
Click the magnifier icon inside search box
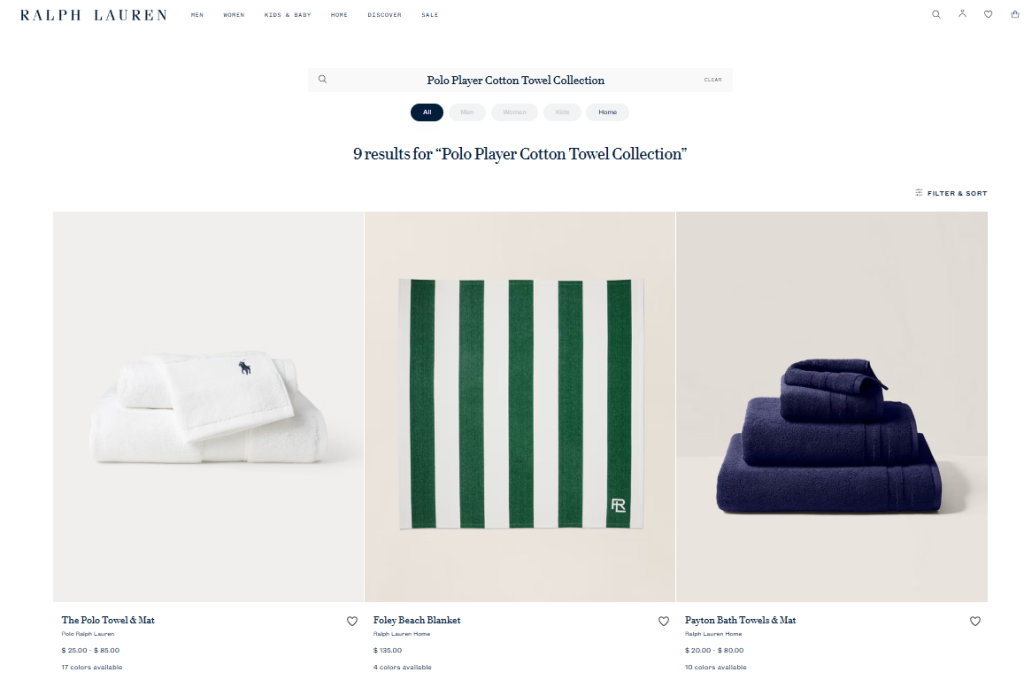pos(323,79)
